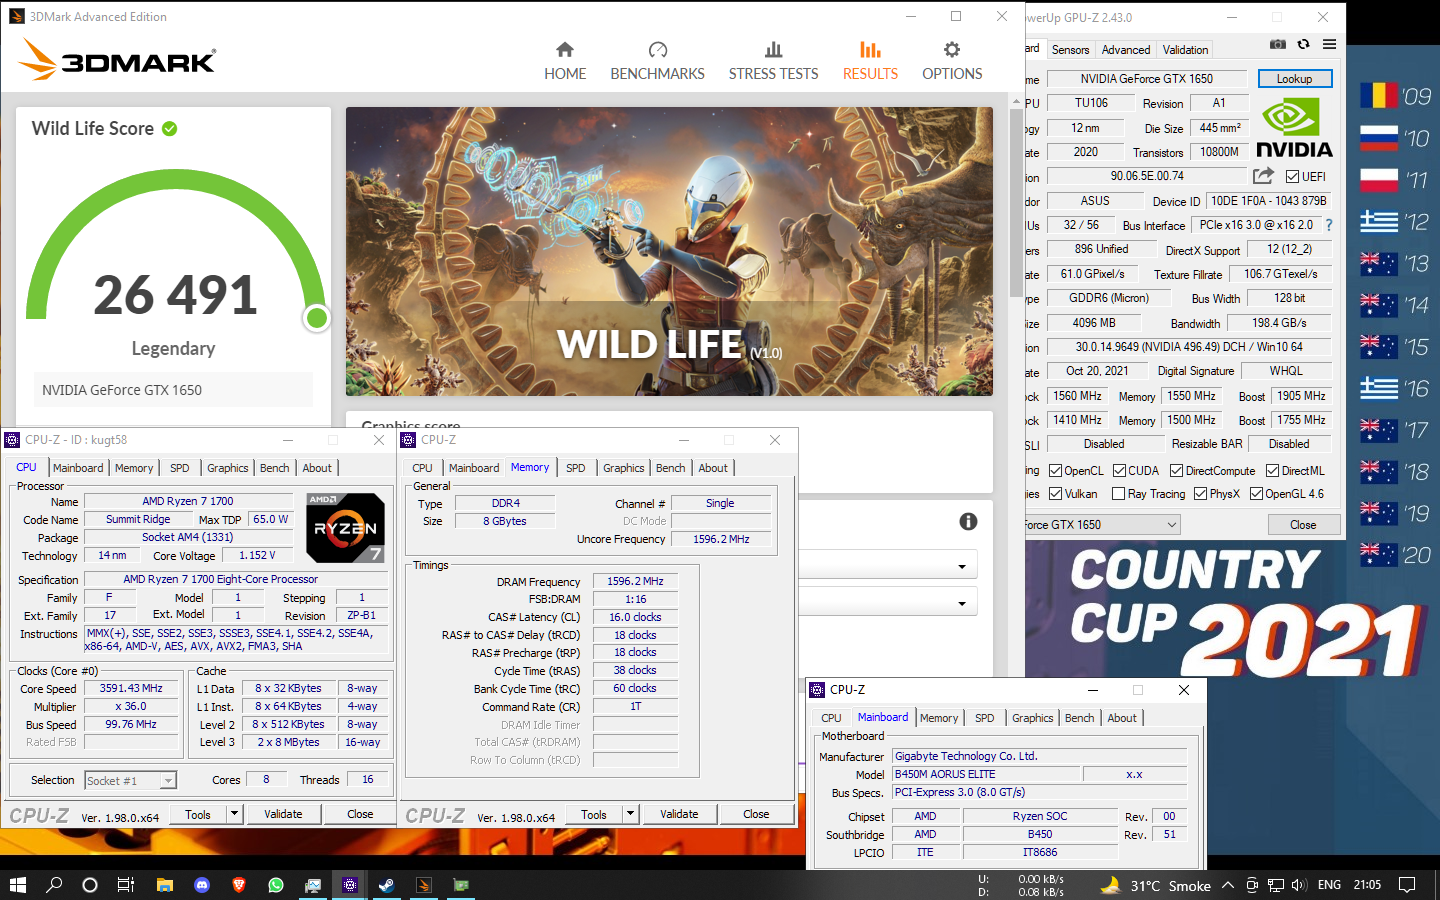
Task: Click the info icon in 3DMark results
Action: [968, 521]
